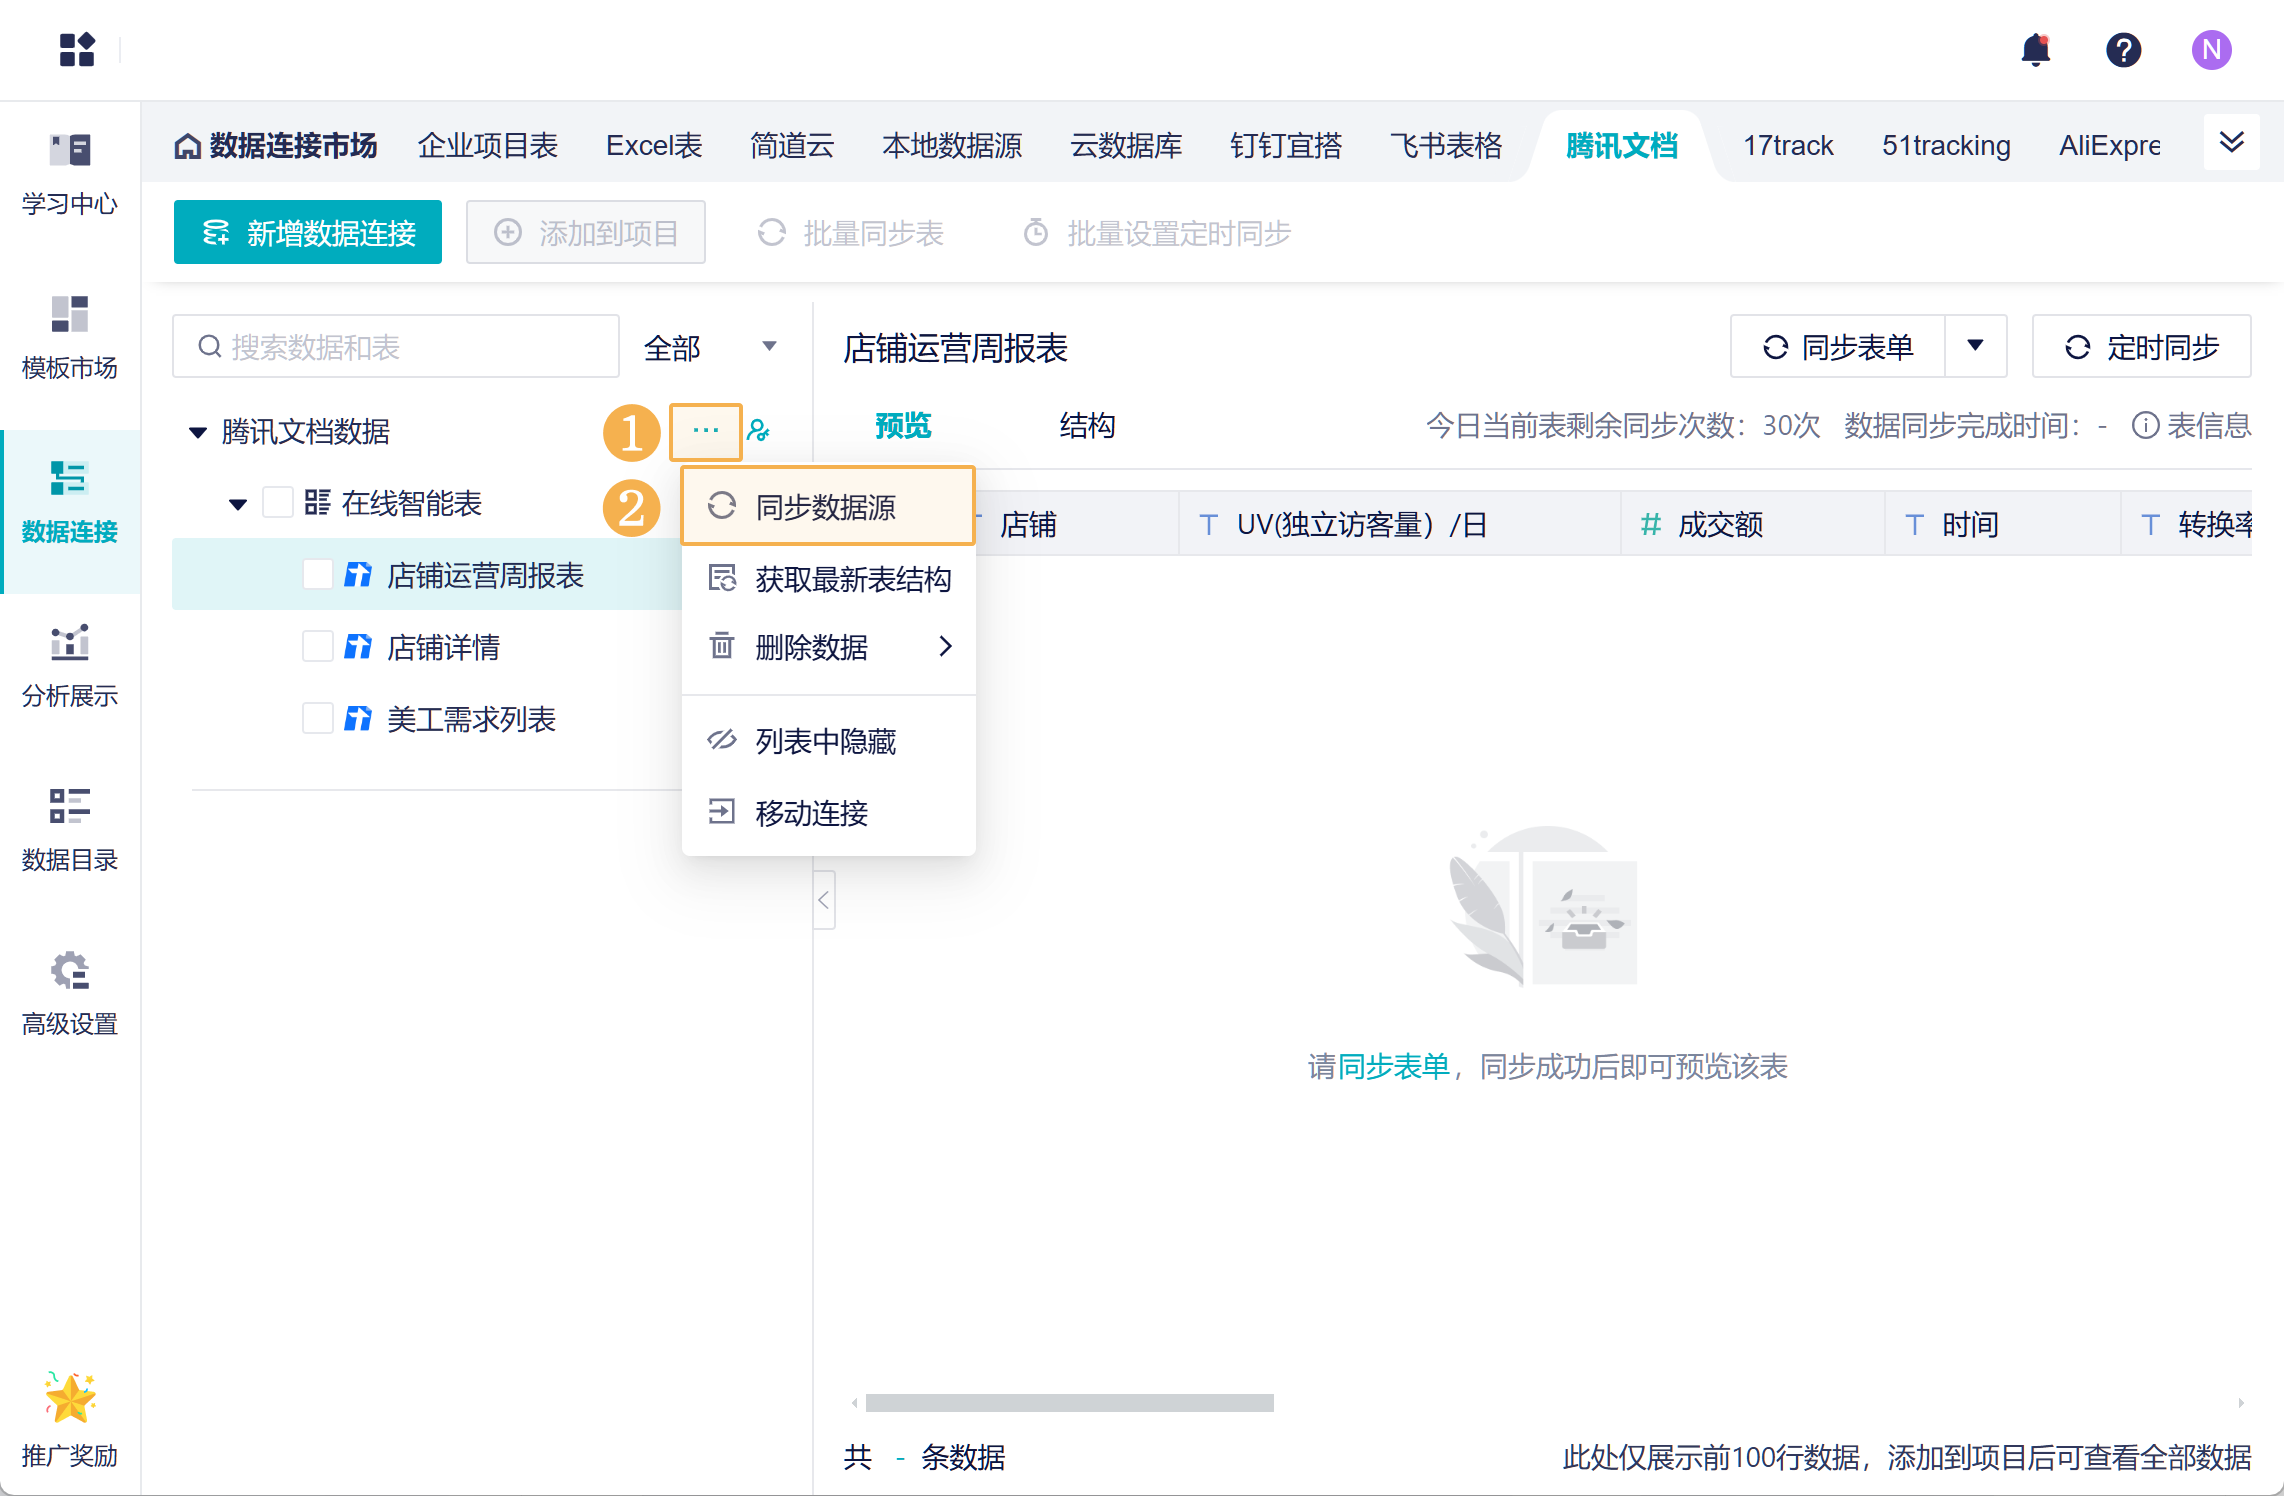Open 分析展示 in the sidebar

[70, 666]
